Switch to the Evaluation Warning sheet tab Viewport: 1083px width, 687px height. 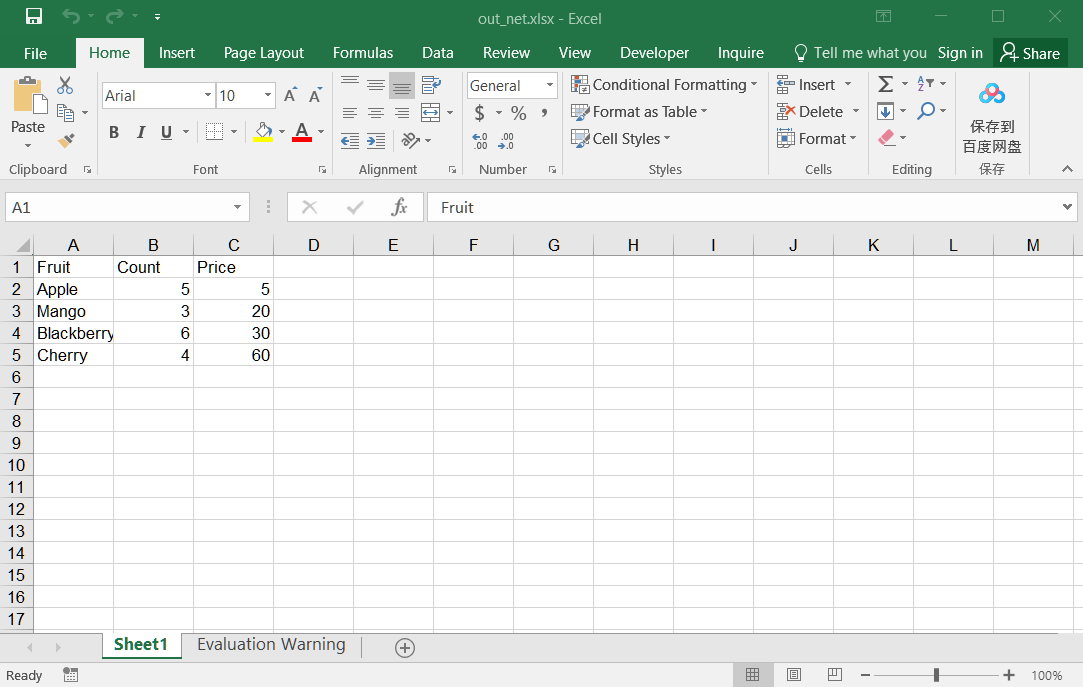(x=271, y=645)
